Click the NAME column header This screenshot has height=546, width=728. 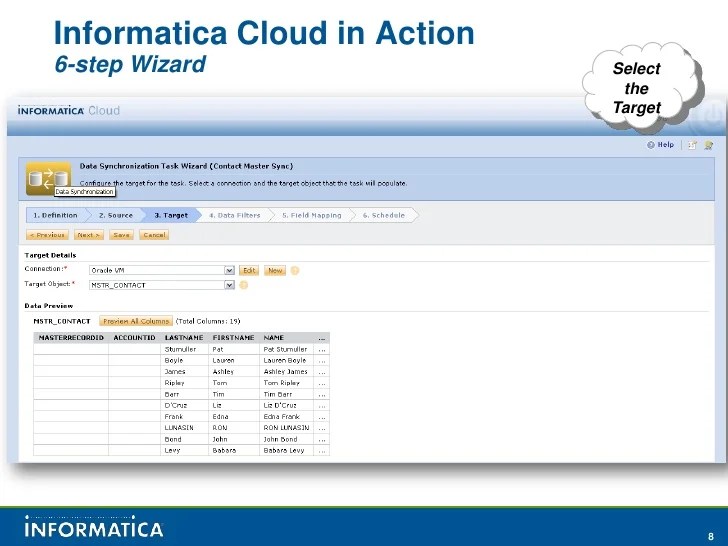pyautogui.click(x=286, y=338)
